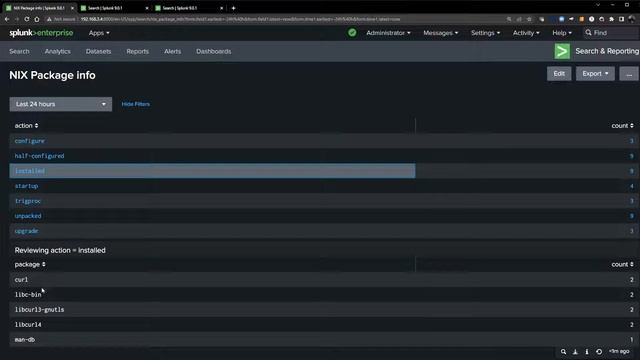This screenshot has width=640, height=360.
Task: Click the panel refresh icon next to 3m ago
Action: tap(599, 351)
